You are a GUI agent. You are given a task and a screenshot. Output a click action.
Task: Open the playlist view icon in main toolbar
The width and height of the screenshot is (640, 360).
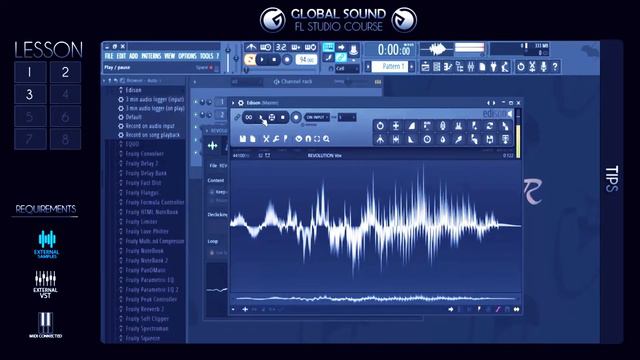[425, 67]
